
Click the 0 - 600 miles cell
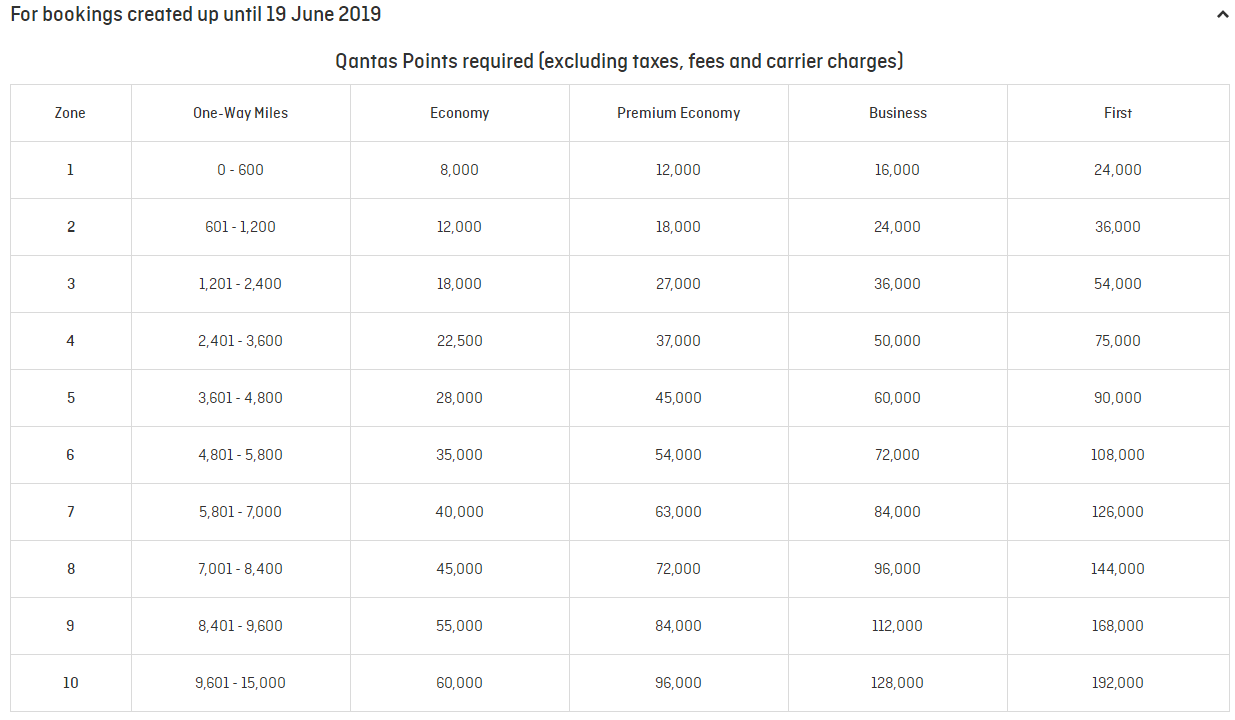tap(240, 170)
